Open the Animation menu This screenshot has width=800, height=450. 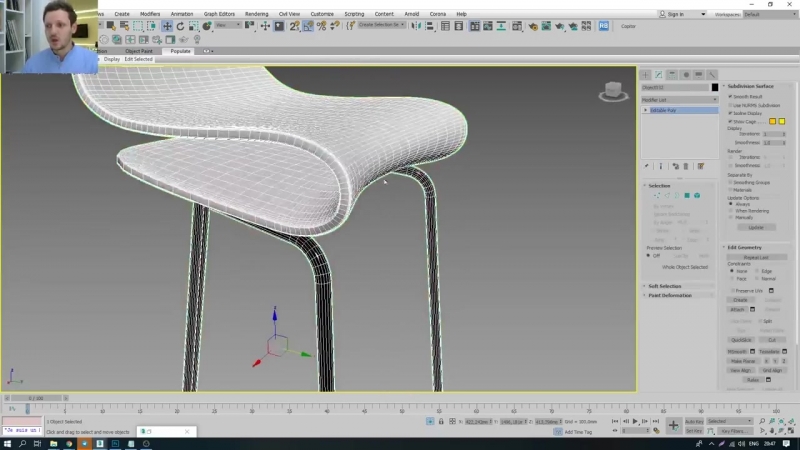coord(182,14)
